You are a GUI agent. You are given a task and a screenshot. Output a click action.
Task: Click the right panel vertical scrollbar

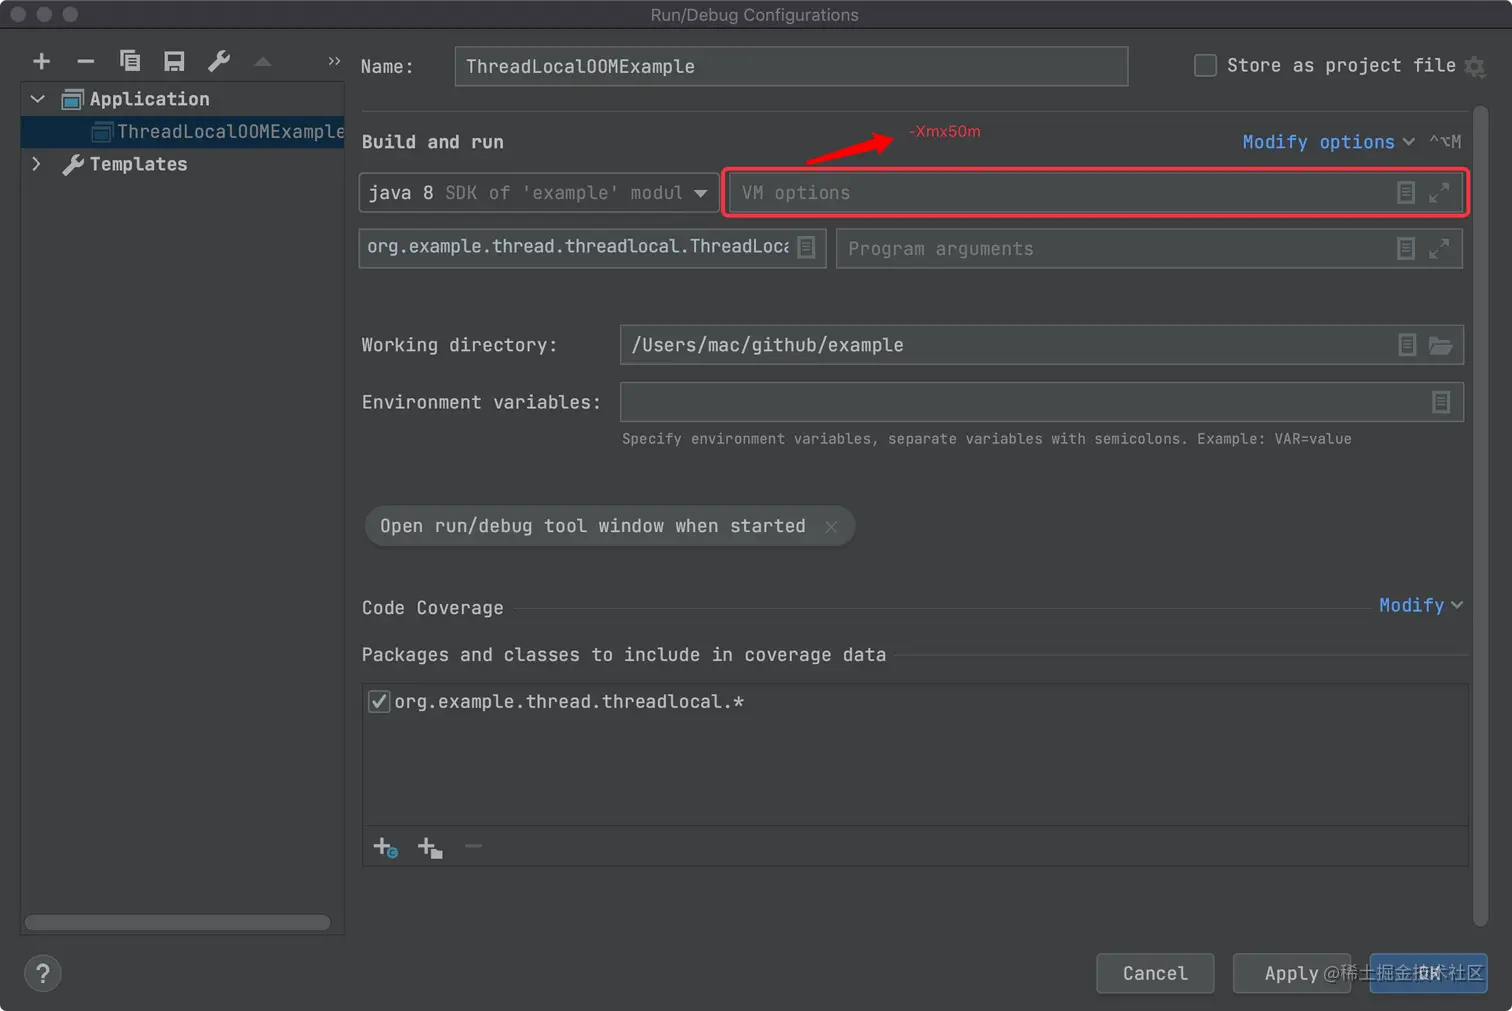pyautogui.click(x=1481, y=515)
